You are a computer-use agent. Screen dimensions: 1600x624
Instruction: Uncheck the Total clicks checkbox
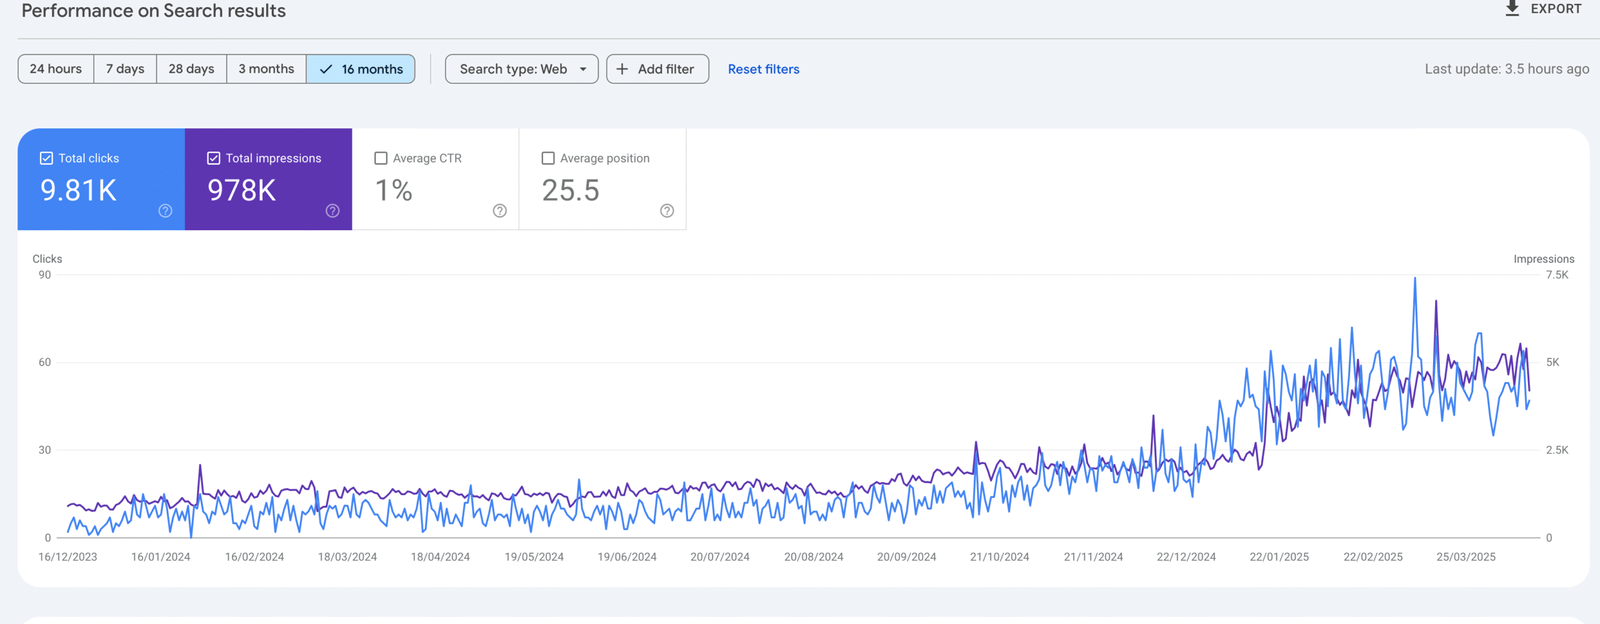pyautogui.click(x=46, y=158)
